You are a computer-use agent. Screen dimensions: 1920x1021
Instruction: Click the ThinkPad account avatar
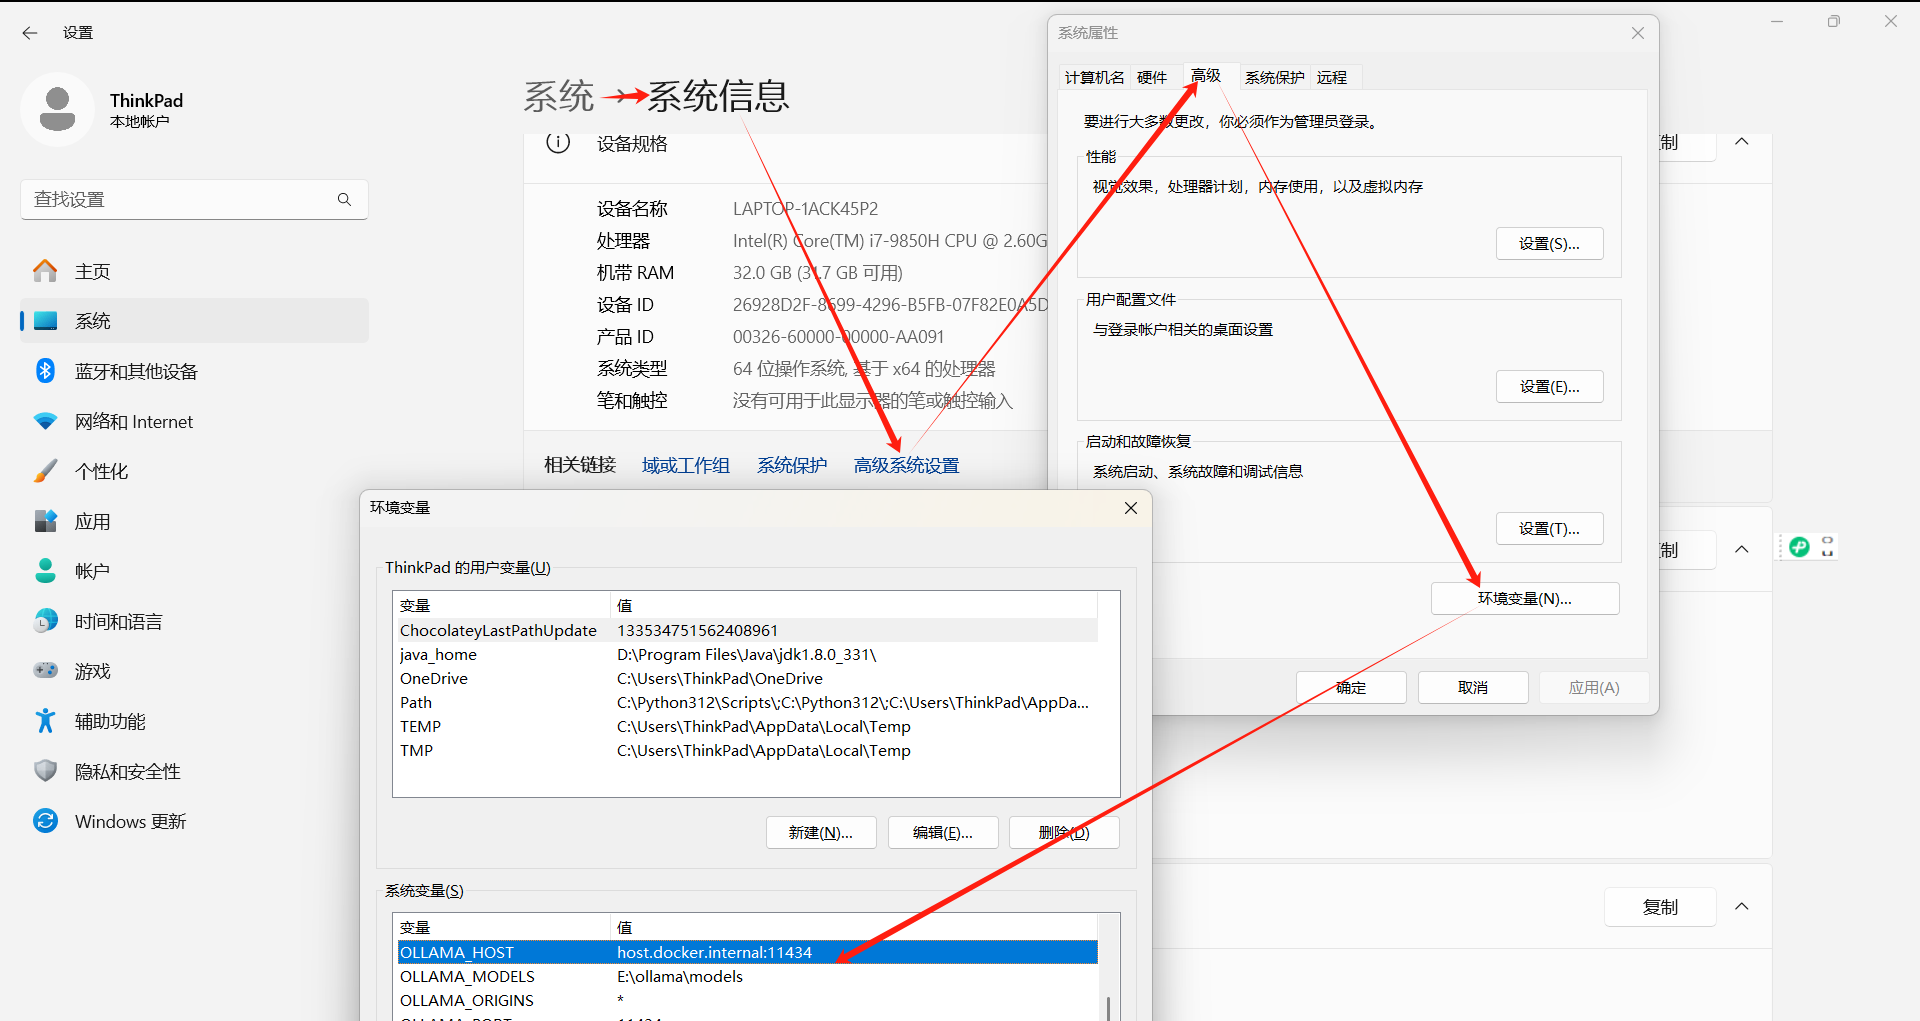point(57,109)
